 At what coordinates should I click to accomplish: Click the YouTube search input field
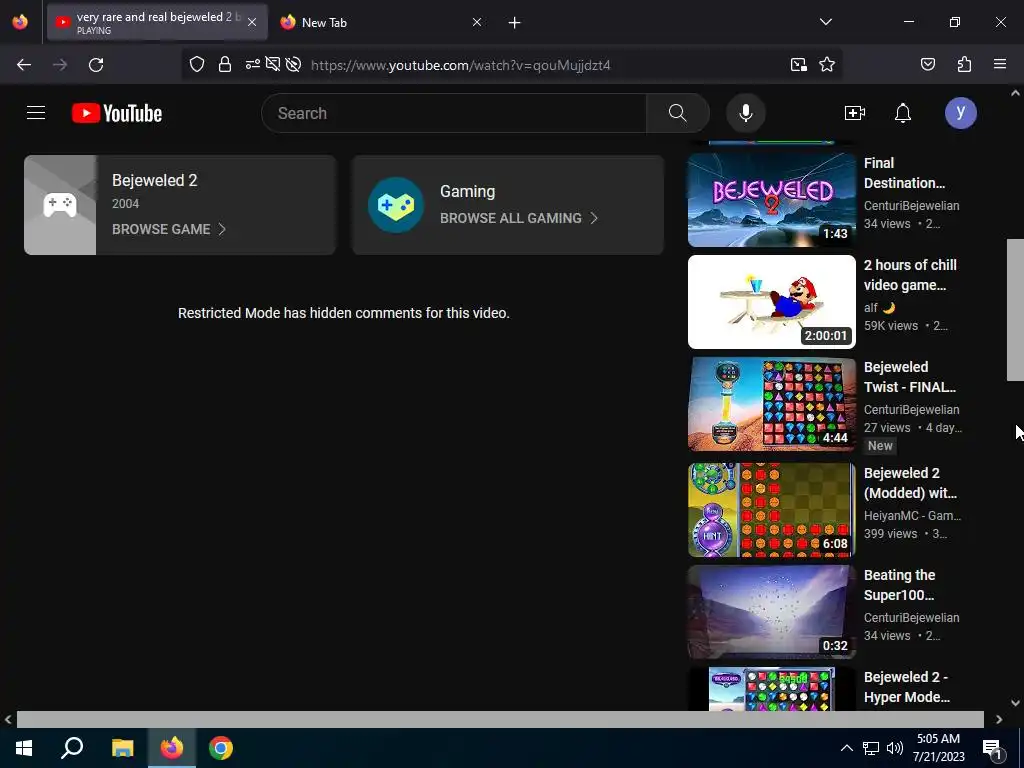click(454, 113)
